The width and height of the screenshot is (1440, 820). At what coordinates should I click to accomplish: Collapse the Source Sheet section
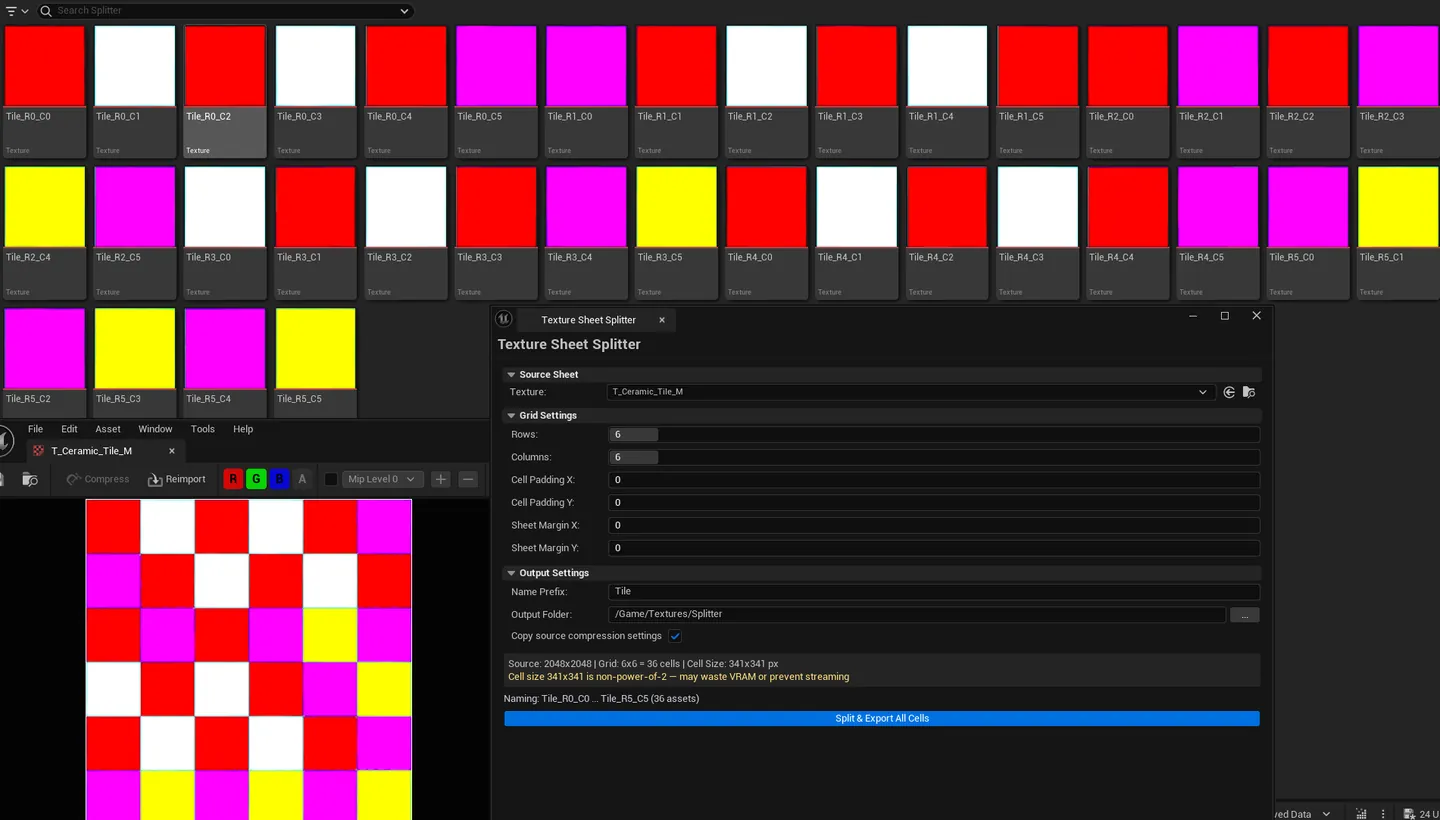click(511, 374)
